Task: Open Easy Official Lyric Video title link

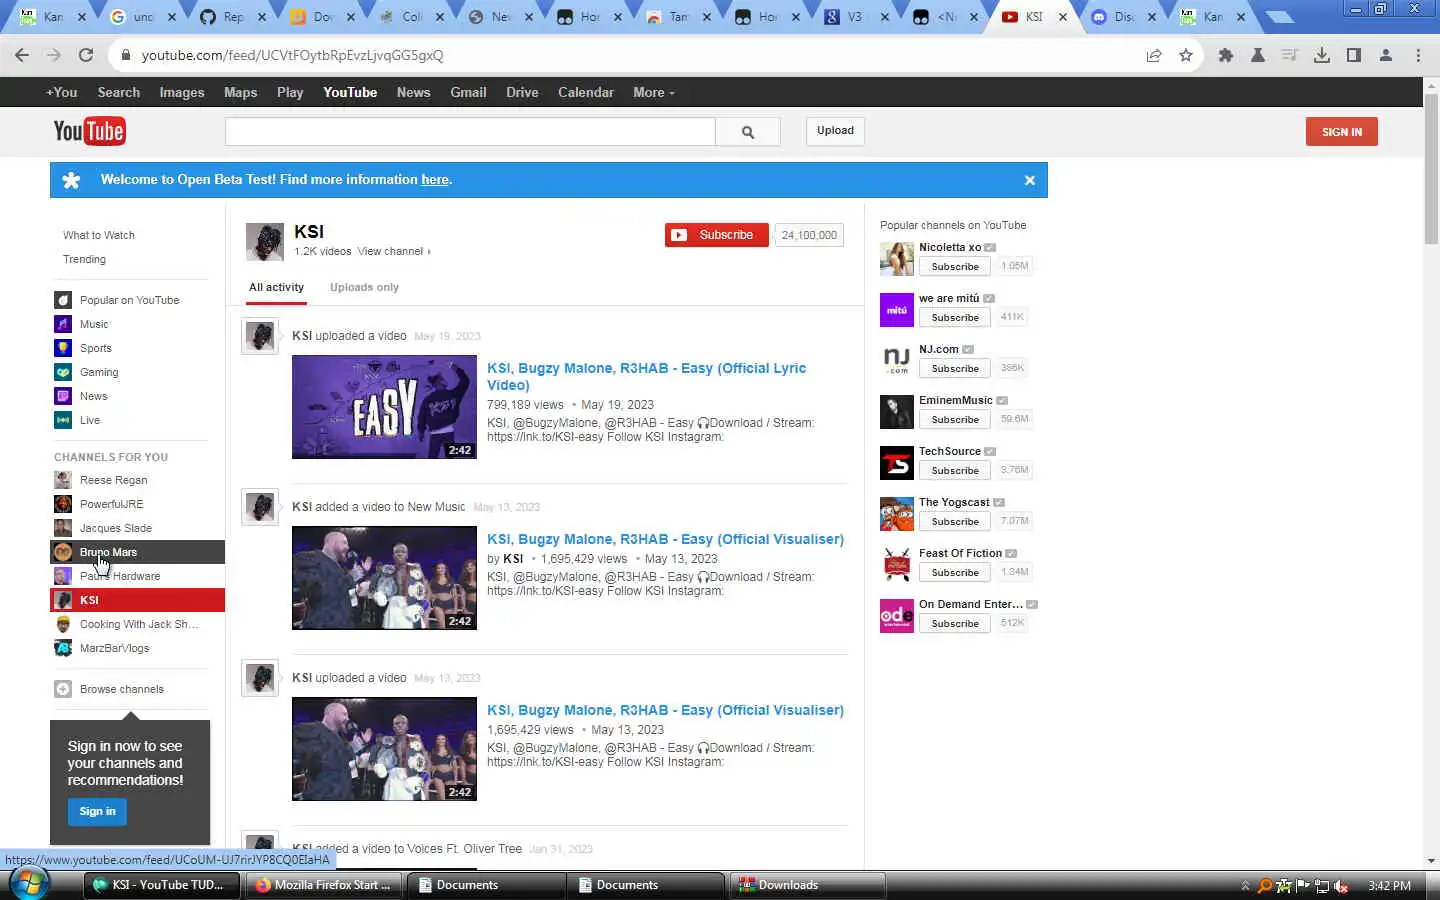Action: point(646,376)
